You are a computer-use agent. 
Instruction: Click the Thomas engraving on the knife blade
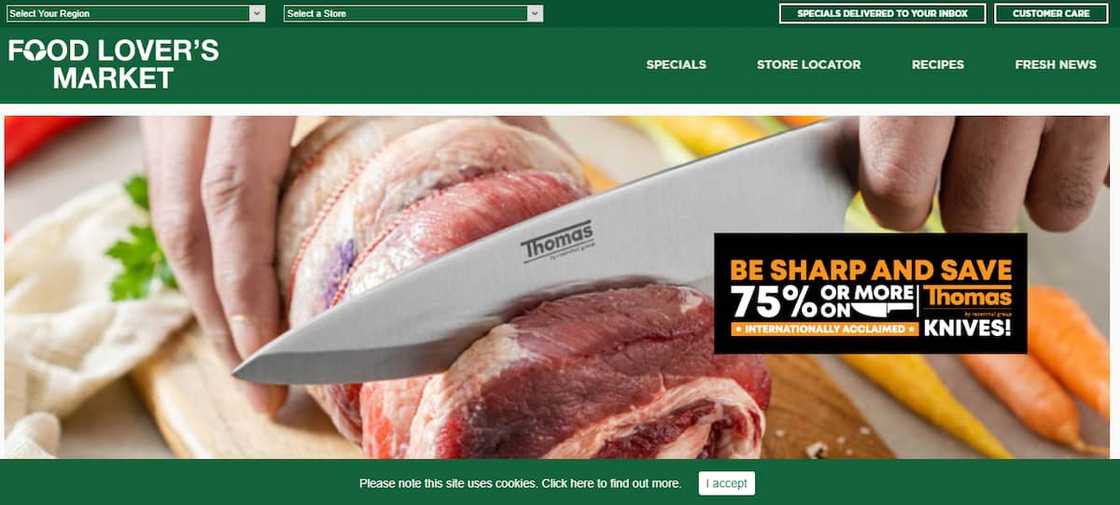pyautogui.click(x=558, y=242)
